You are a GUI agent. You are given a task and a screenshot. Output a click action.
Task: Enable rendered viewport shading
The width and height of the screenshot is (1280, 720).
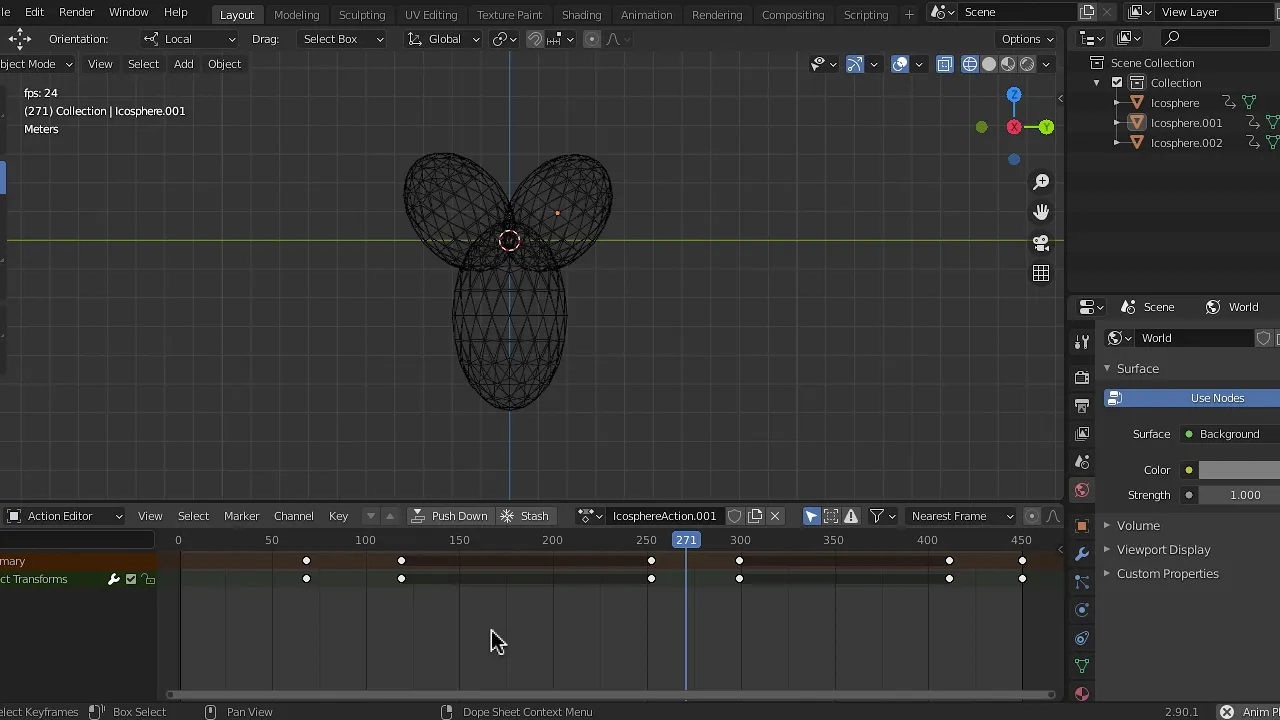pos(1027,64)
